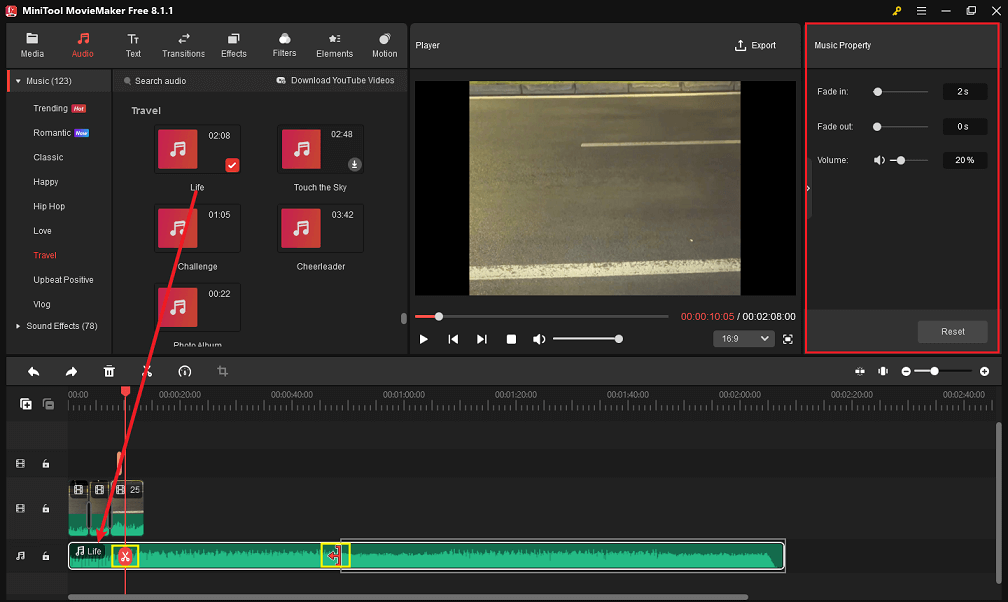Collapse the Music (123) category
The image size is (1008, 602).
coord(18,81)
